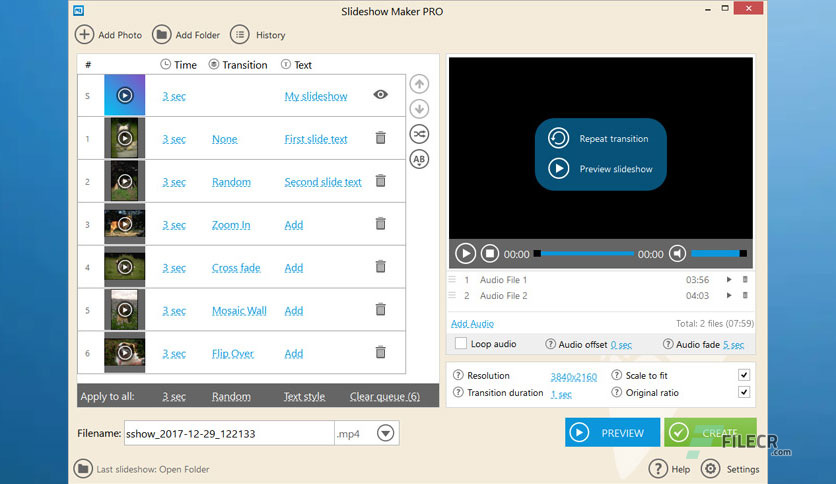Click the Transition column header
This screenshot has height=484, width=836.
(238, 64)
